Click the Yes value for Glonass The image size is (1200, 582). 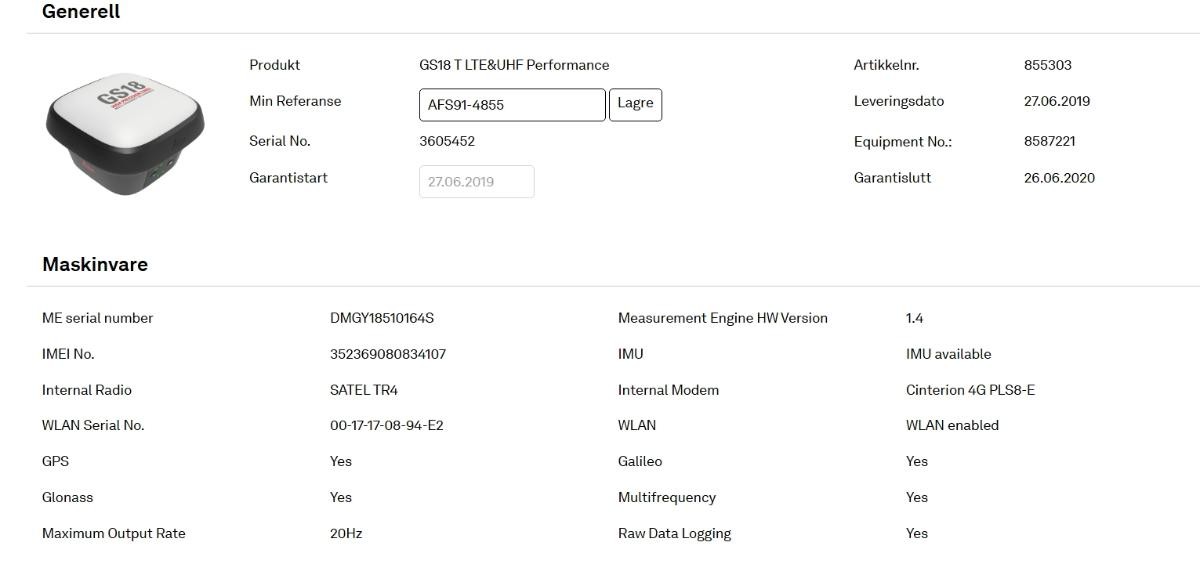click(x=341, y=497)
